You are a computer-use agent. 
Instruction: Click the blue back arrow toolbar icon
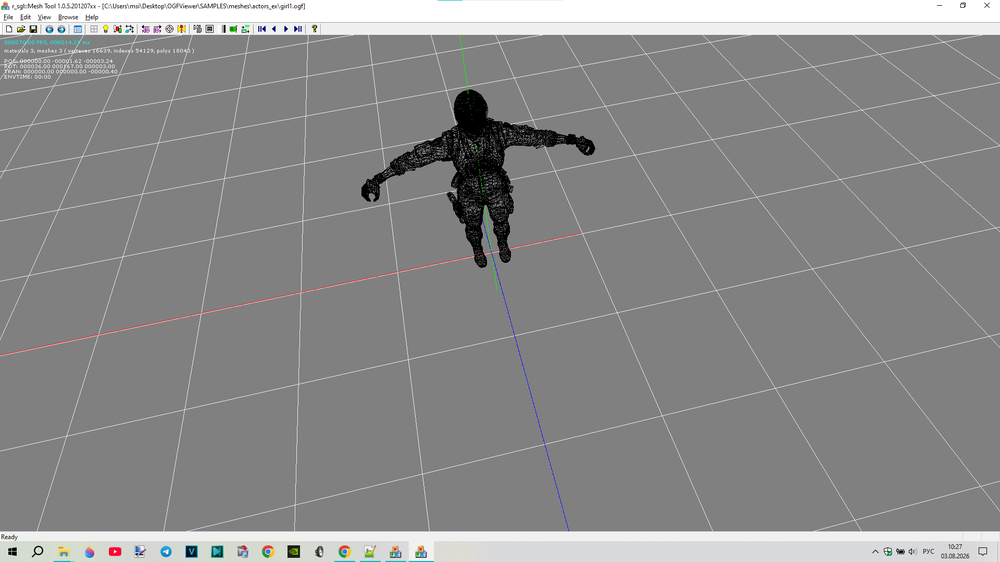coord(49,29)
